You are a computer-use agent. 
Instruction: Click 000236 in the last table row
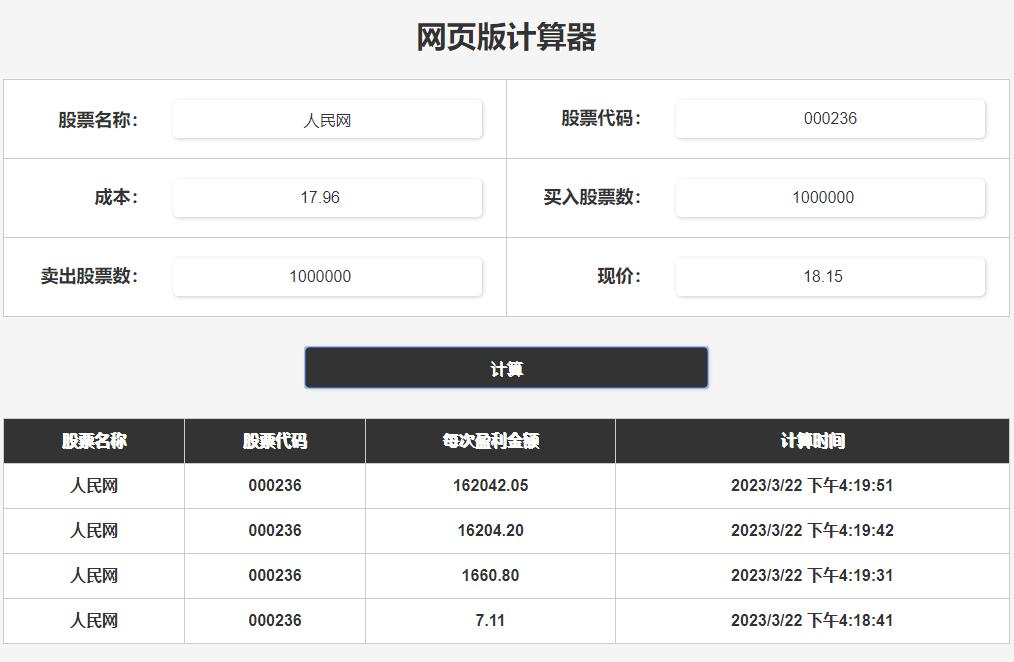click(x=274, y=620)
